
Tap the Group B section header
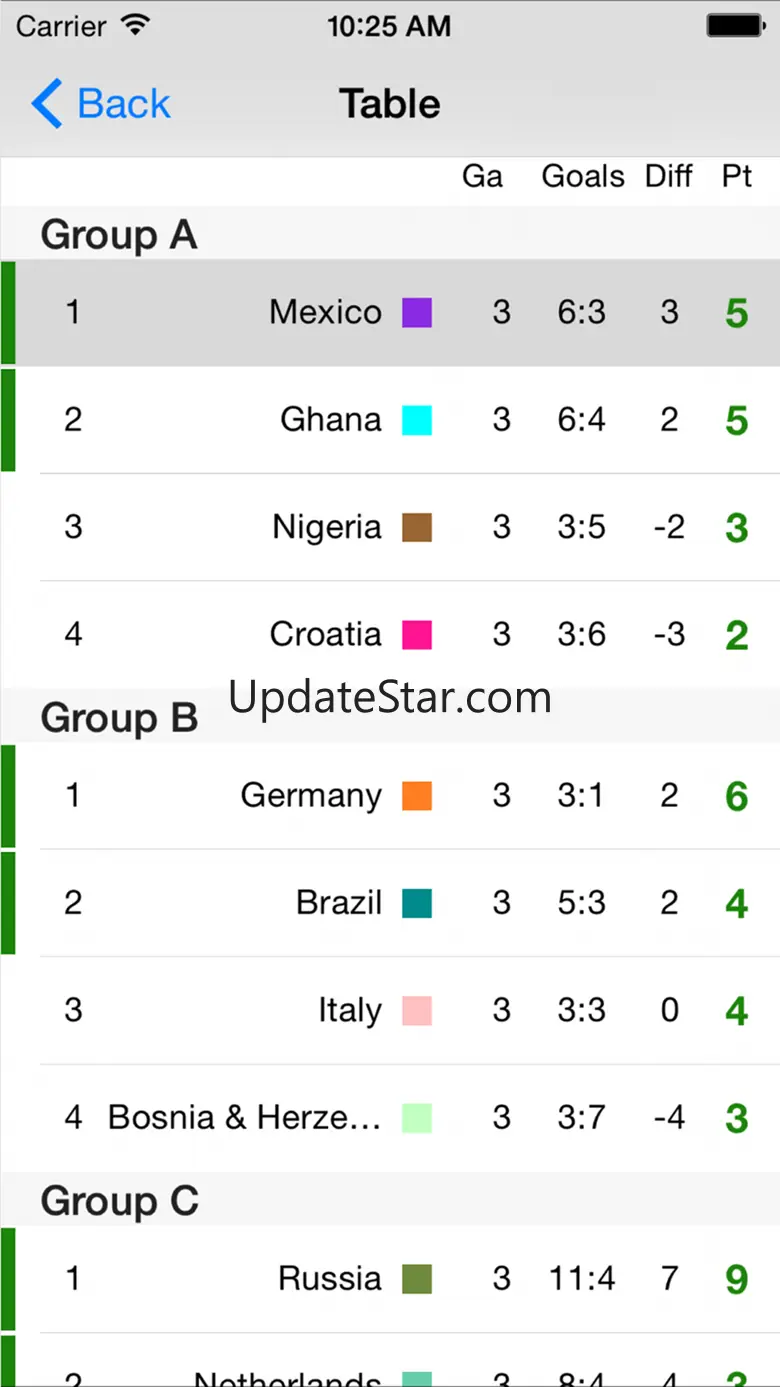tap(119, 718)
